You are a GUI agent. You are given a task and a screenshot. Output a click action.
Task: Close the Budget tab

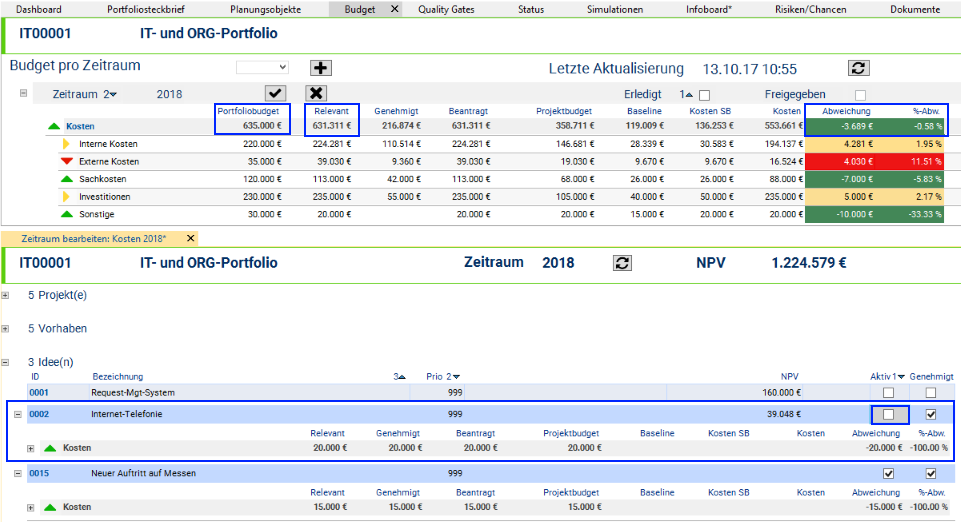pyautogui.click(x=395, y=9)
